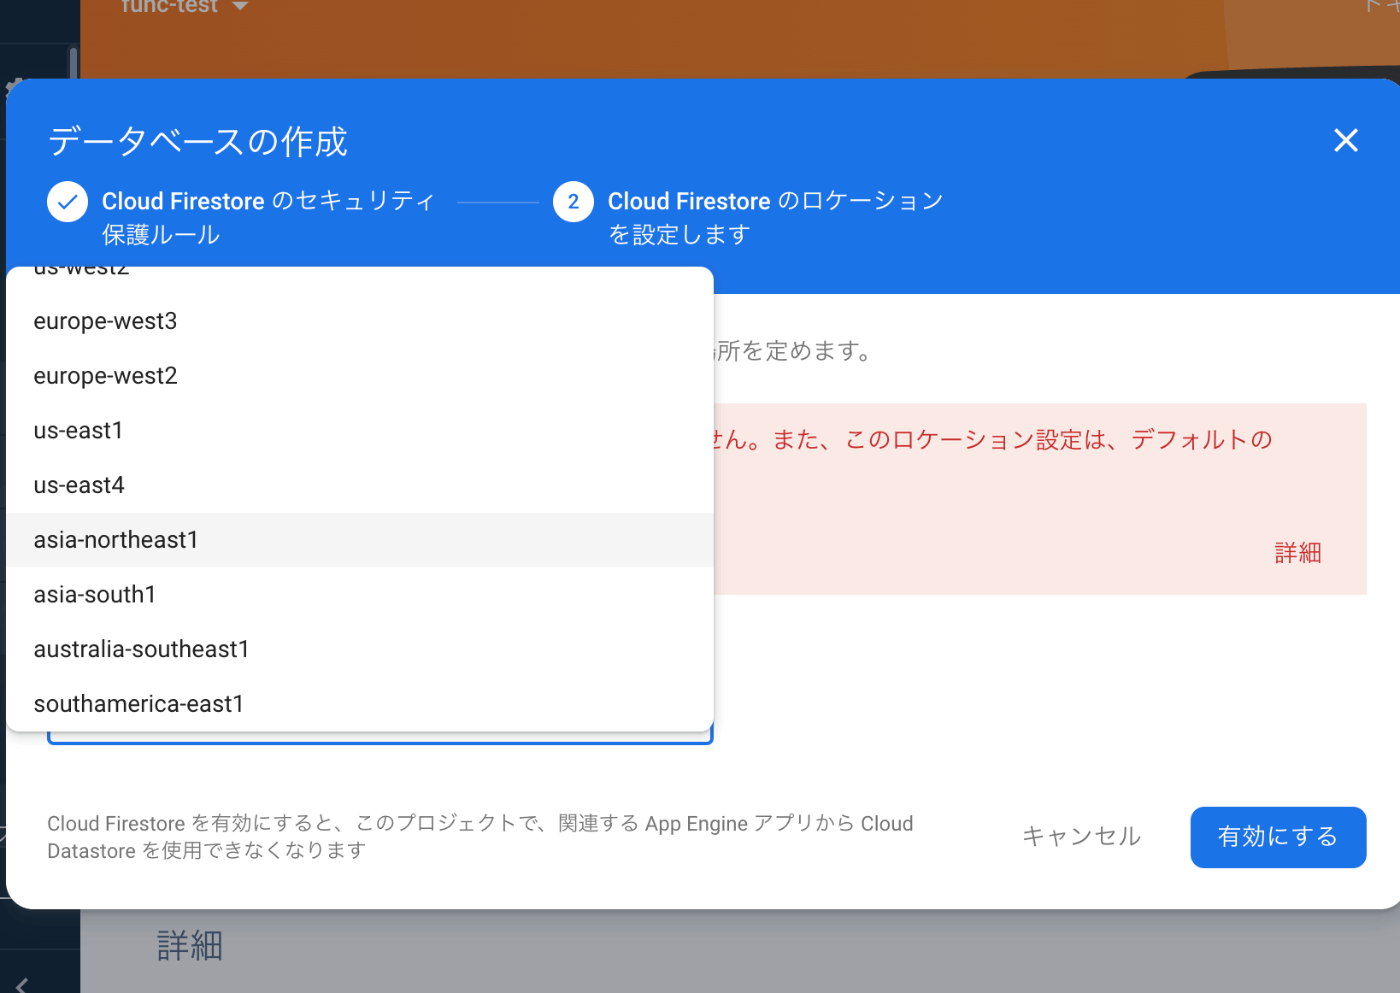This screenshot has height=993, width=1400.
Task: Click the キャンセル button
Action: point(1081,836)
